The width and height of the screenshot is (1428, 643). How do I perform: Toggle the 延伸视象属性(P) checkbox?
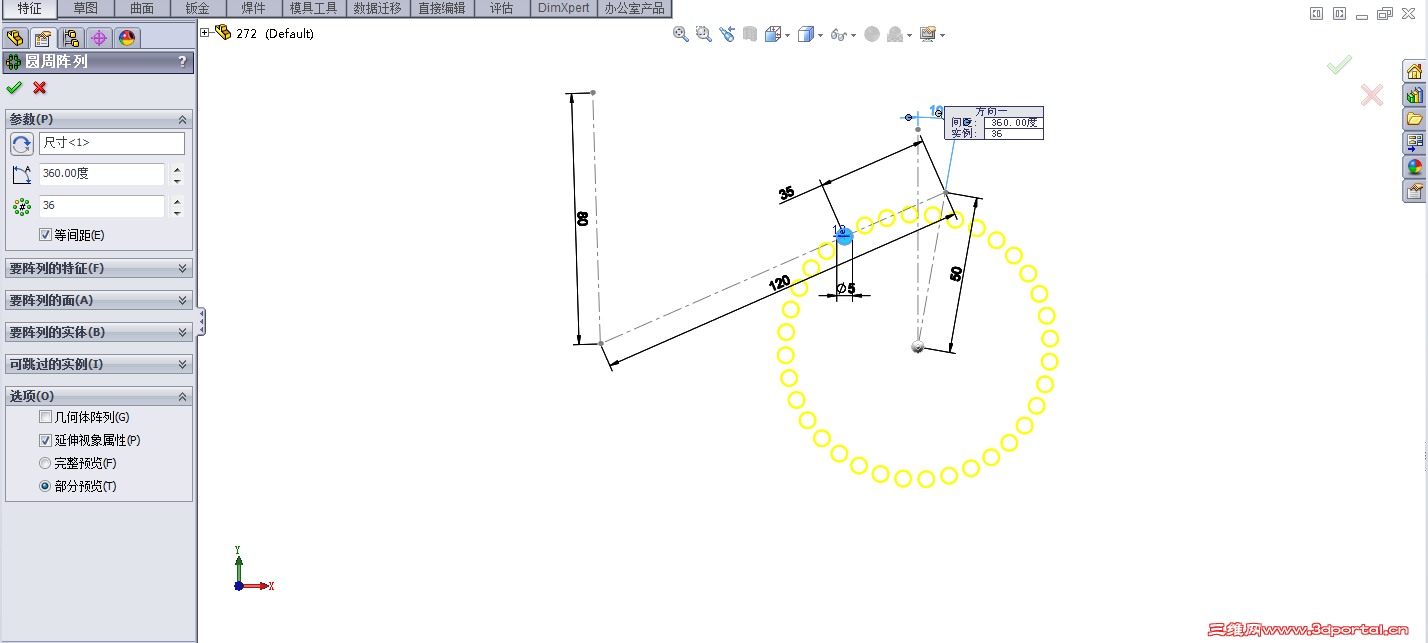45,440
